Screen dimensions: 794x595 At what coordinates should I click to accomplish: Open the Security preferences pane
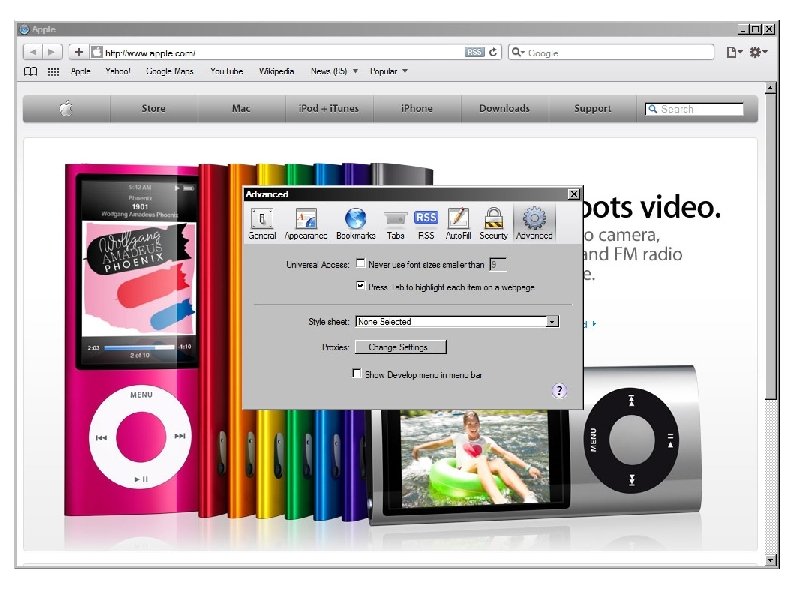(493, 223)
